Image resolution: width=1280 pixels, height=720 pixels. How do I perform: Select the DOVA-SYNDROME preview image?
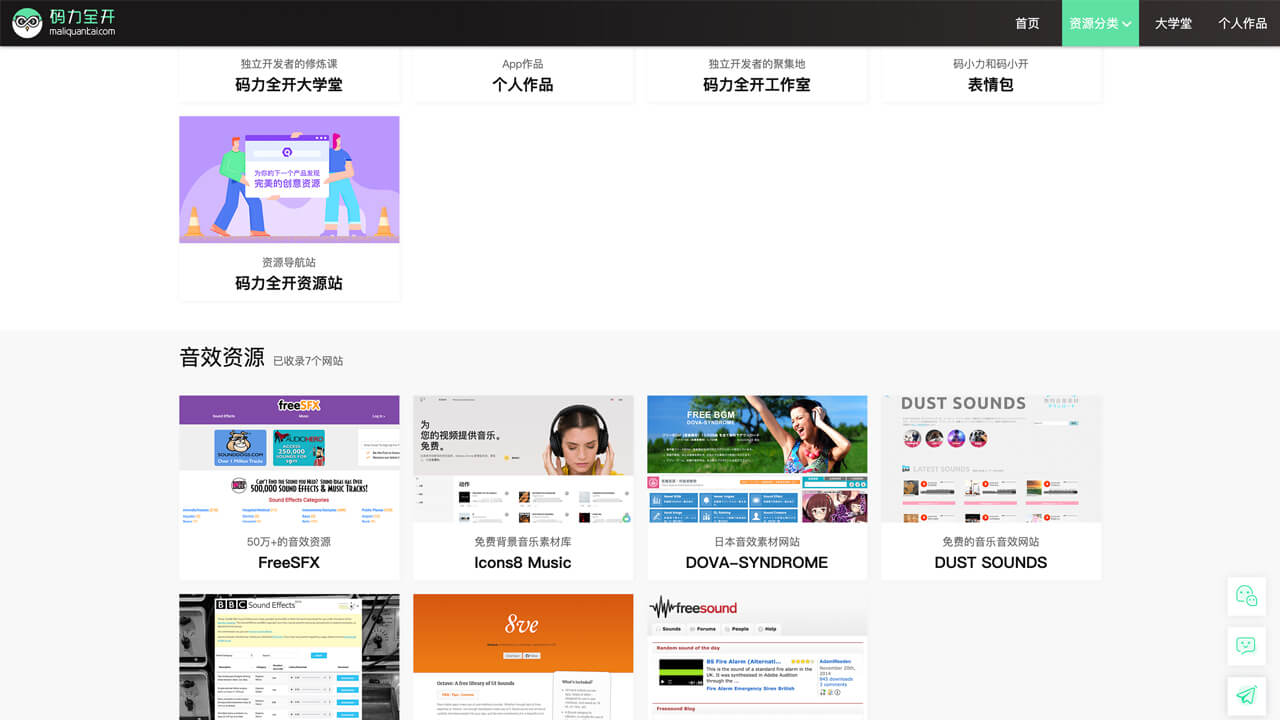(x=757, y=458)
